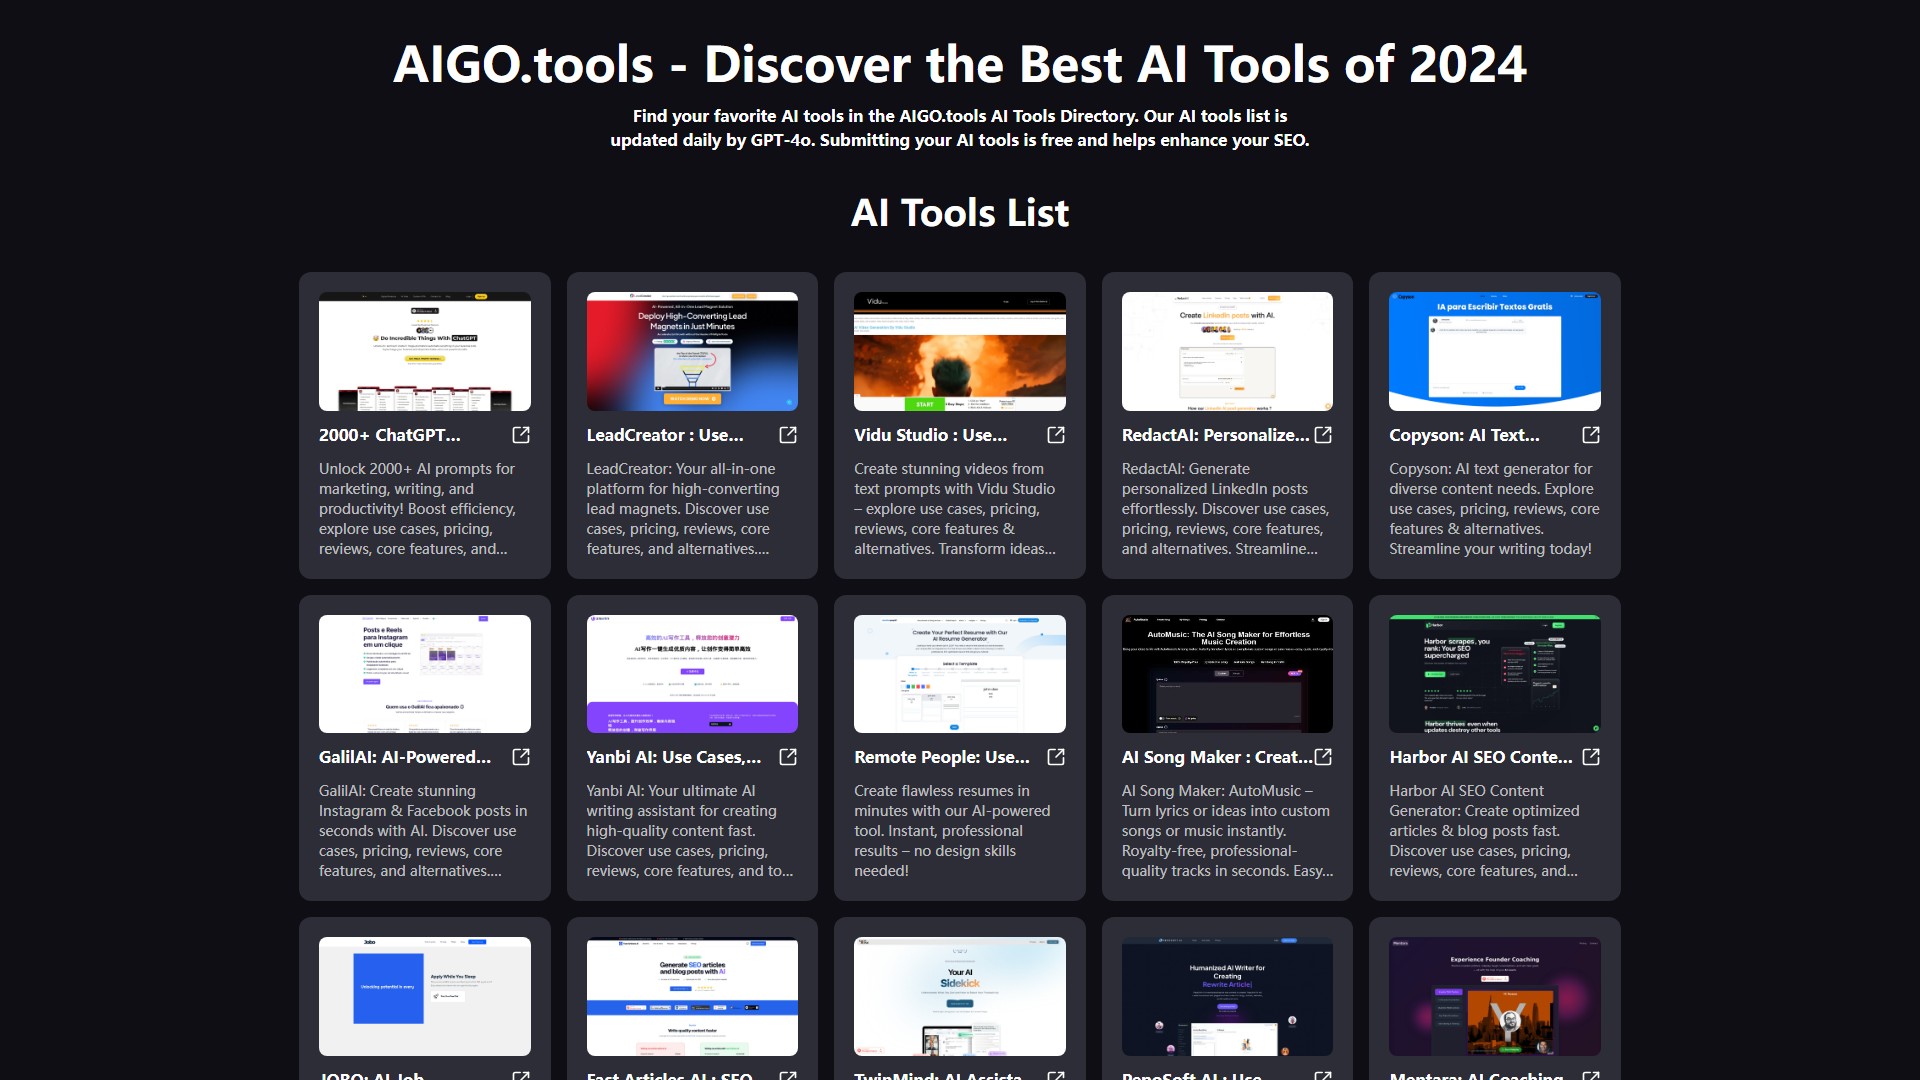Open external link icon for Vidu Studio card
The height and width of the screenshot is (1080, 1920).
[x=1056, y=435]
